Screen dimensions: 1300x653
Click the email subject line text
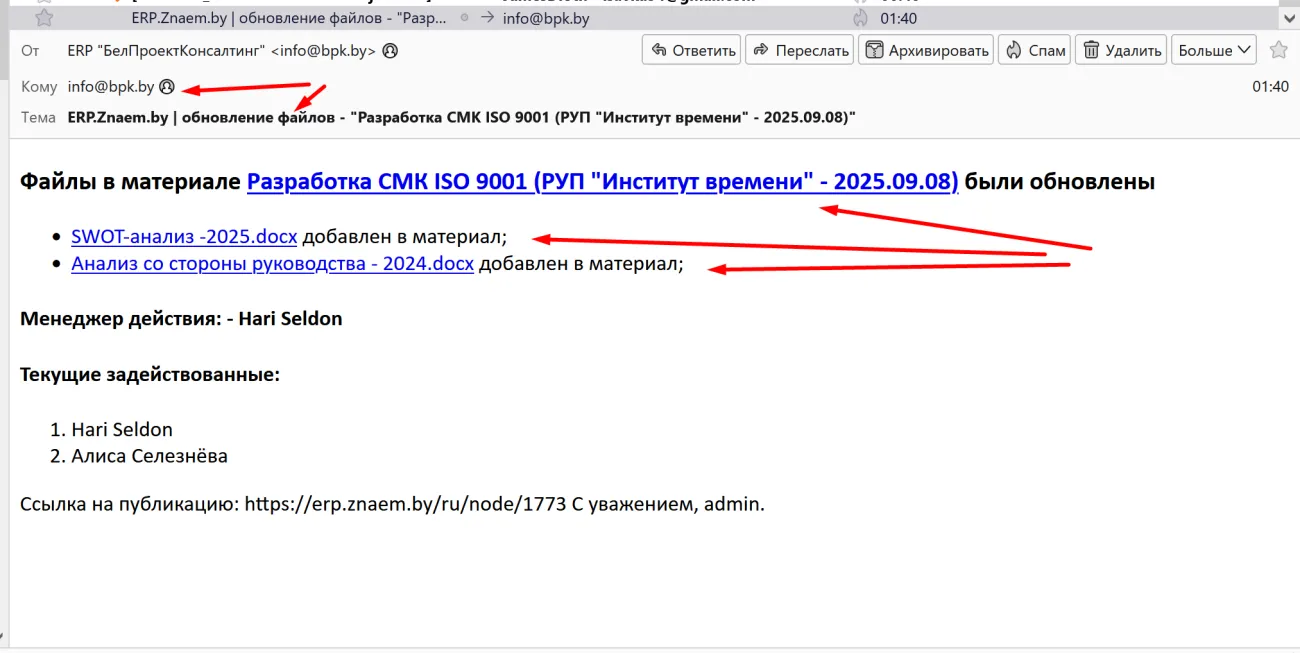coord(461,117)
